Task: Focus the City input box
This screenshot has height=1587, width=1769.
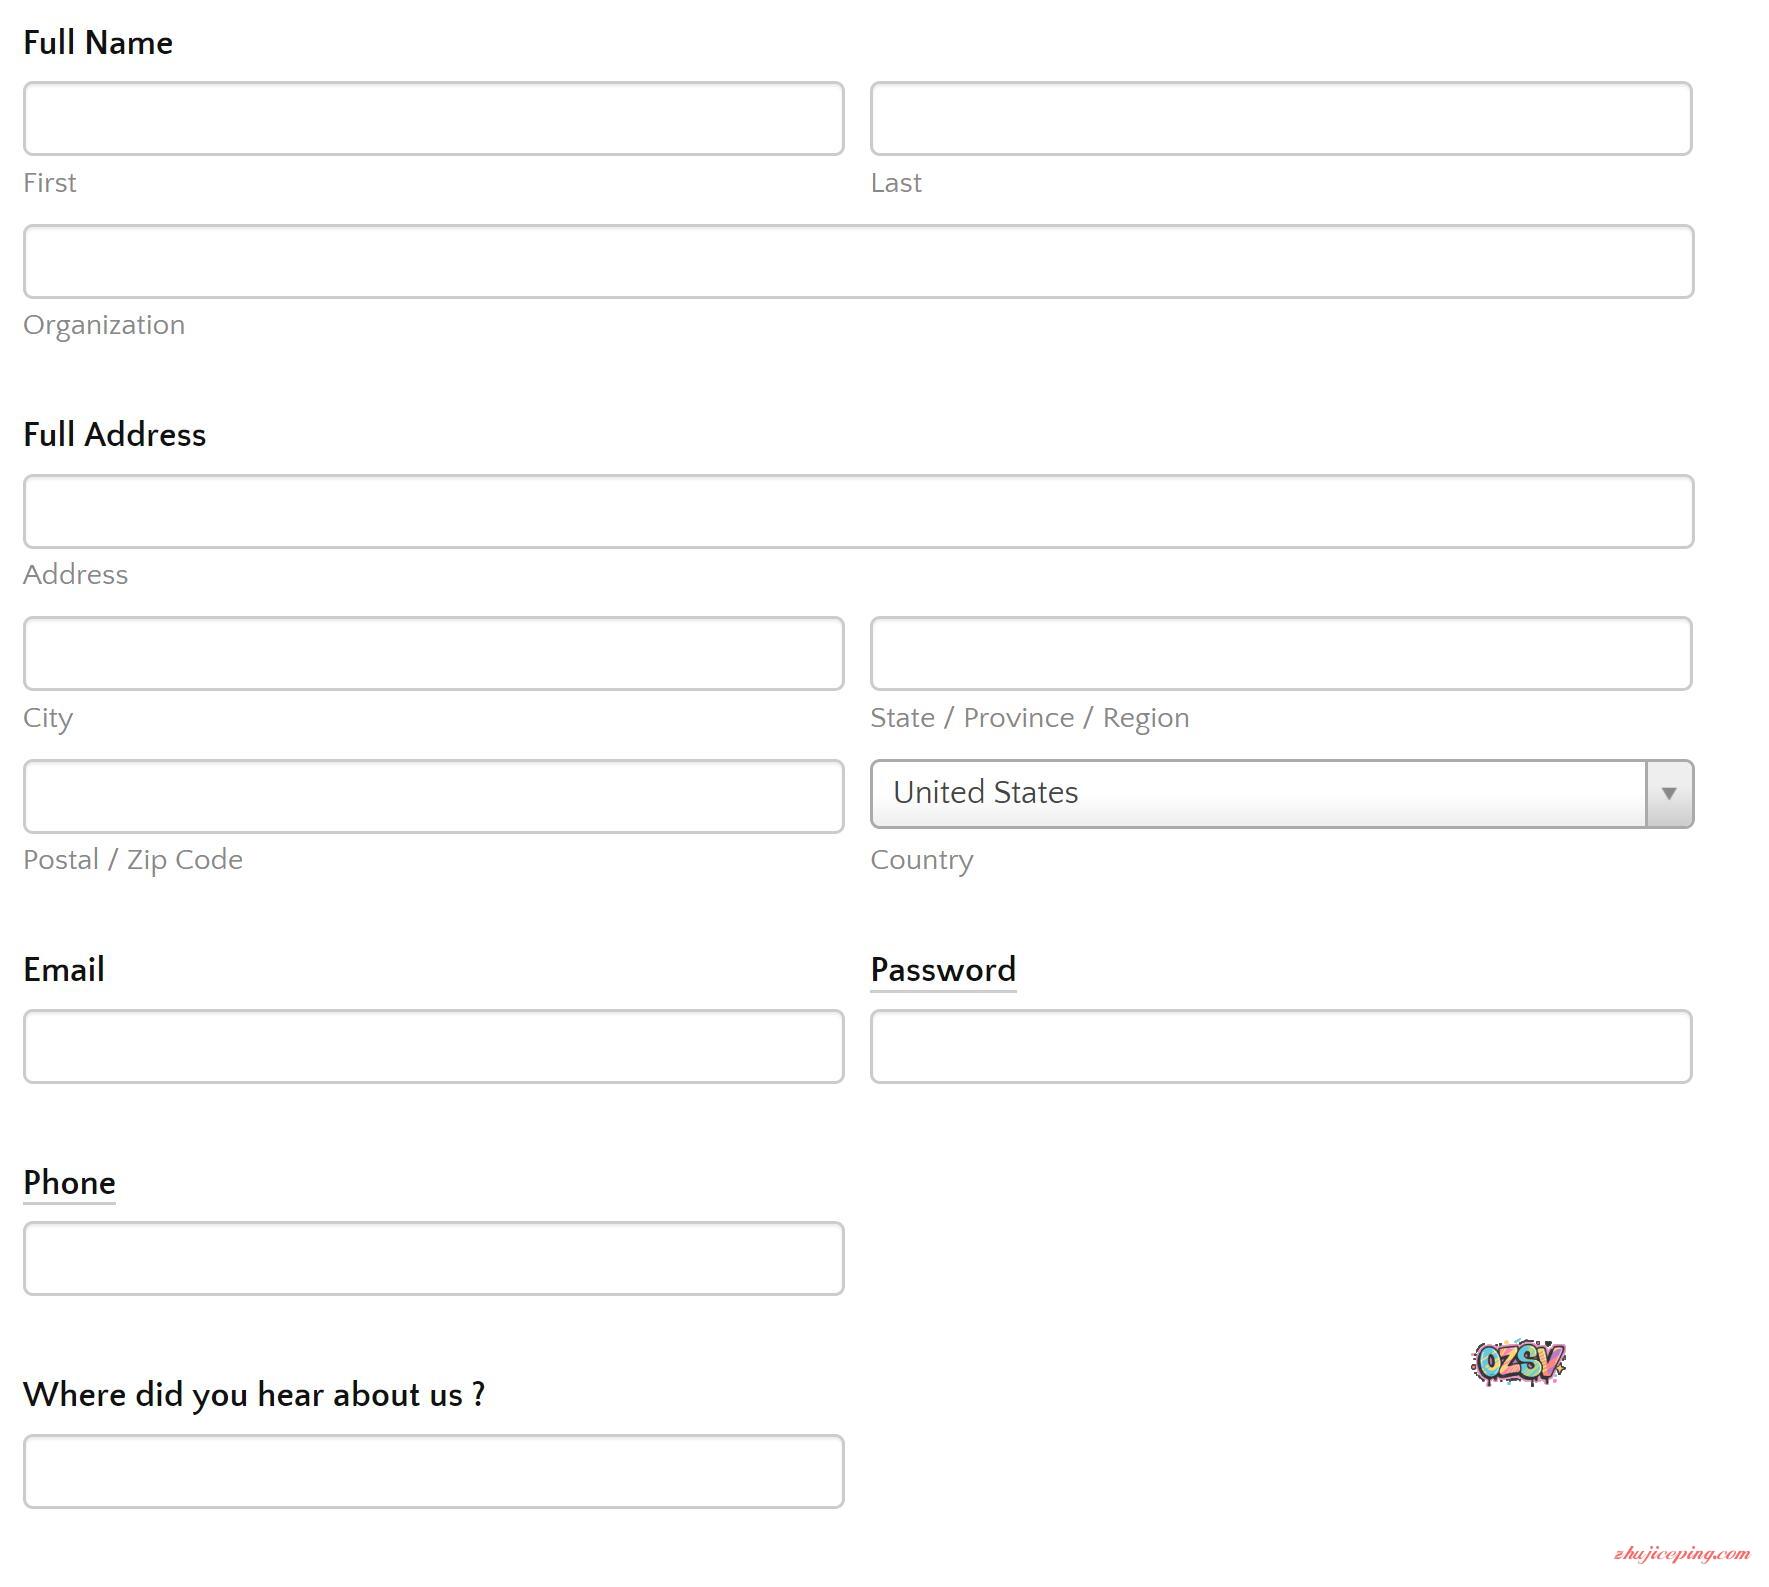Action: (x=433, y=654)
